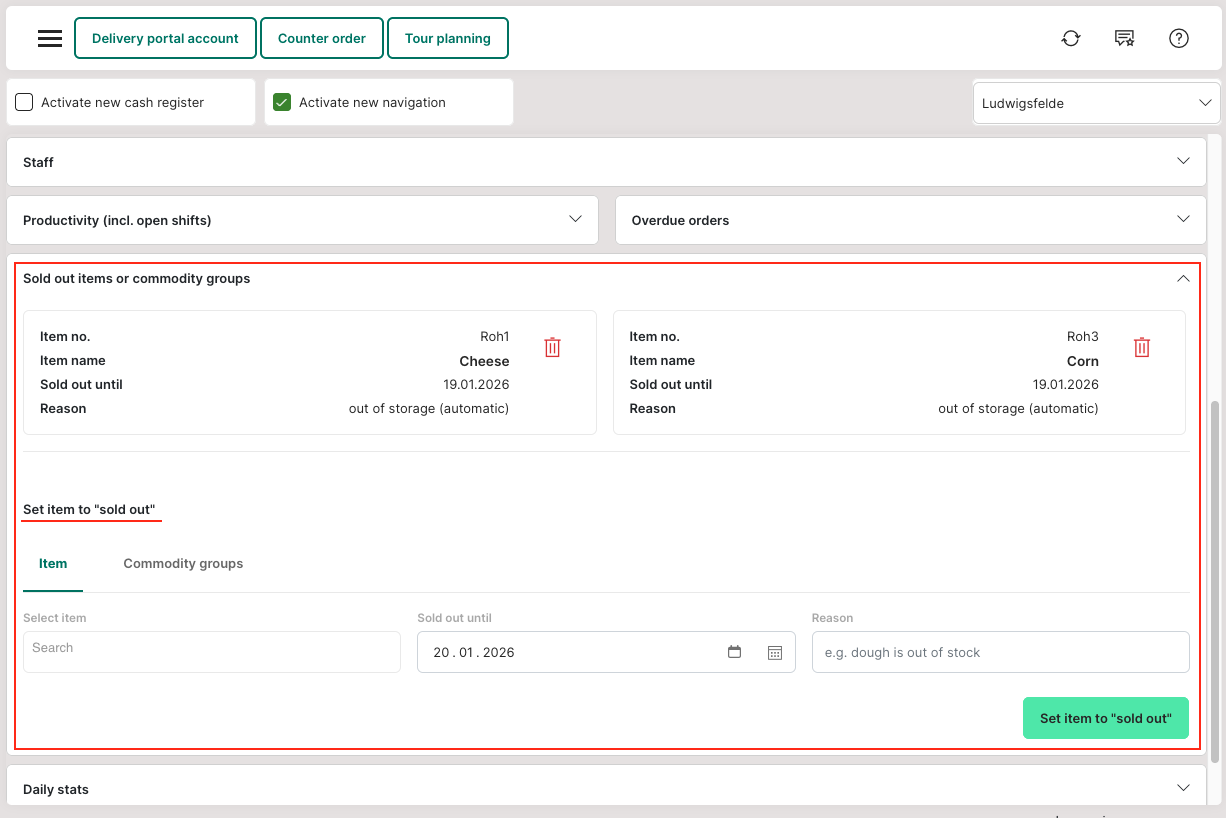1226x818 pixels.
Task: Click the Set item to "sold out" button
Action: pos(1105,718)
